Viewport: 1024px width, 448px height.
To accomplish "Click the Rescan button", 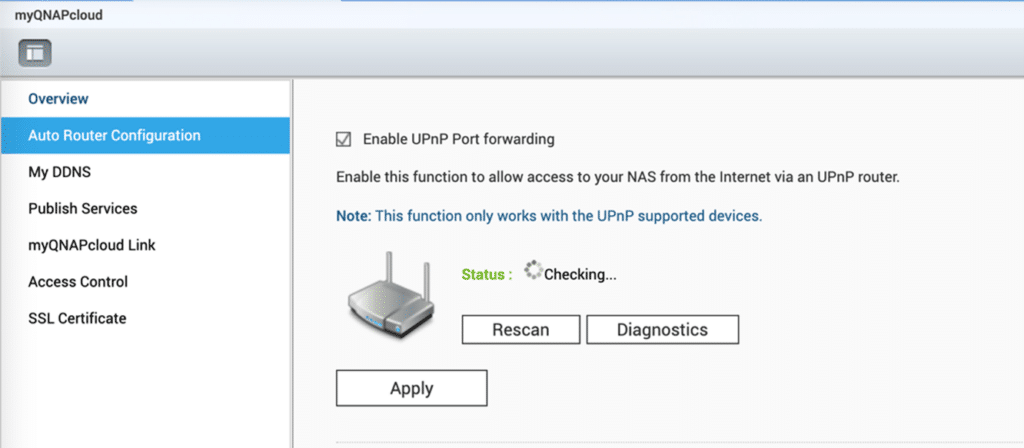I will [x=520, y=330].
